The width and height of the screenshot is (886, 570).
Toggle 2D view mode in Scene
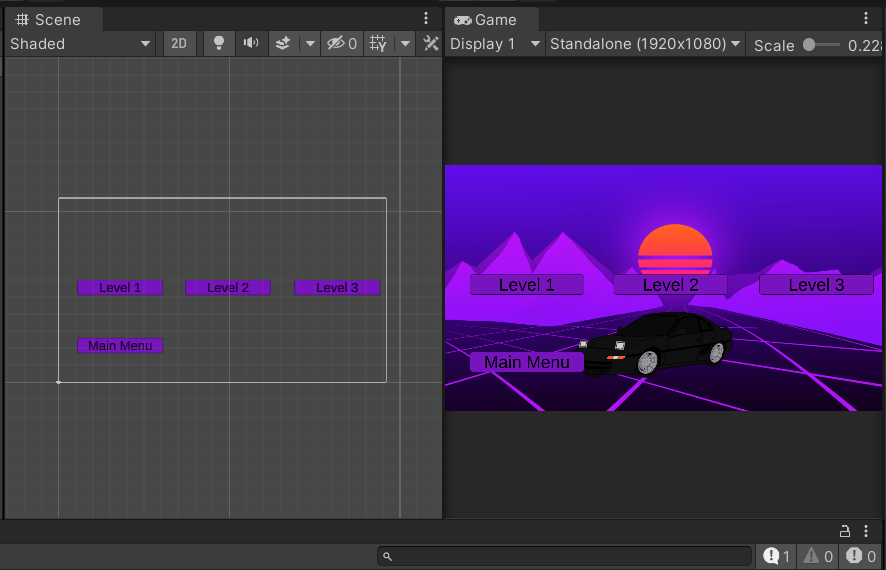[179, 43]
